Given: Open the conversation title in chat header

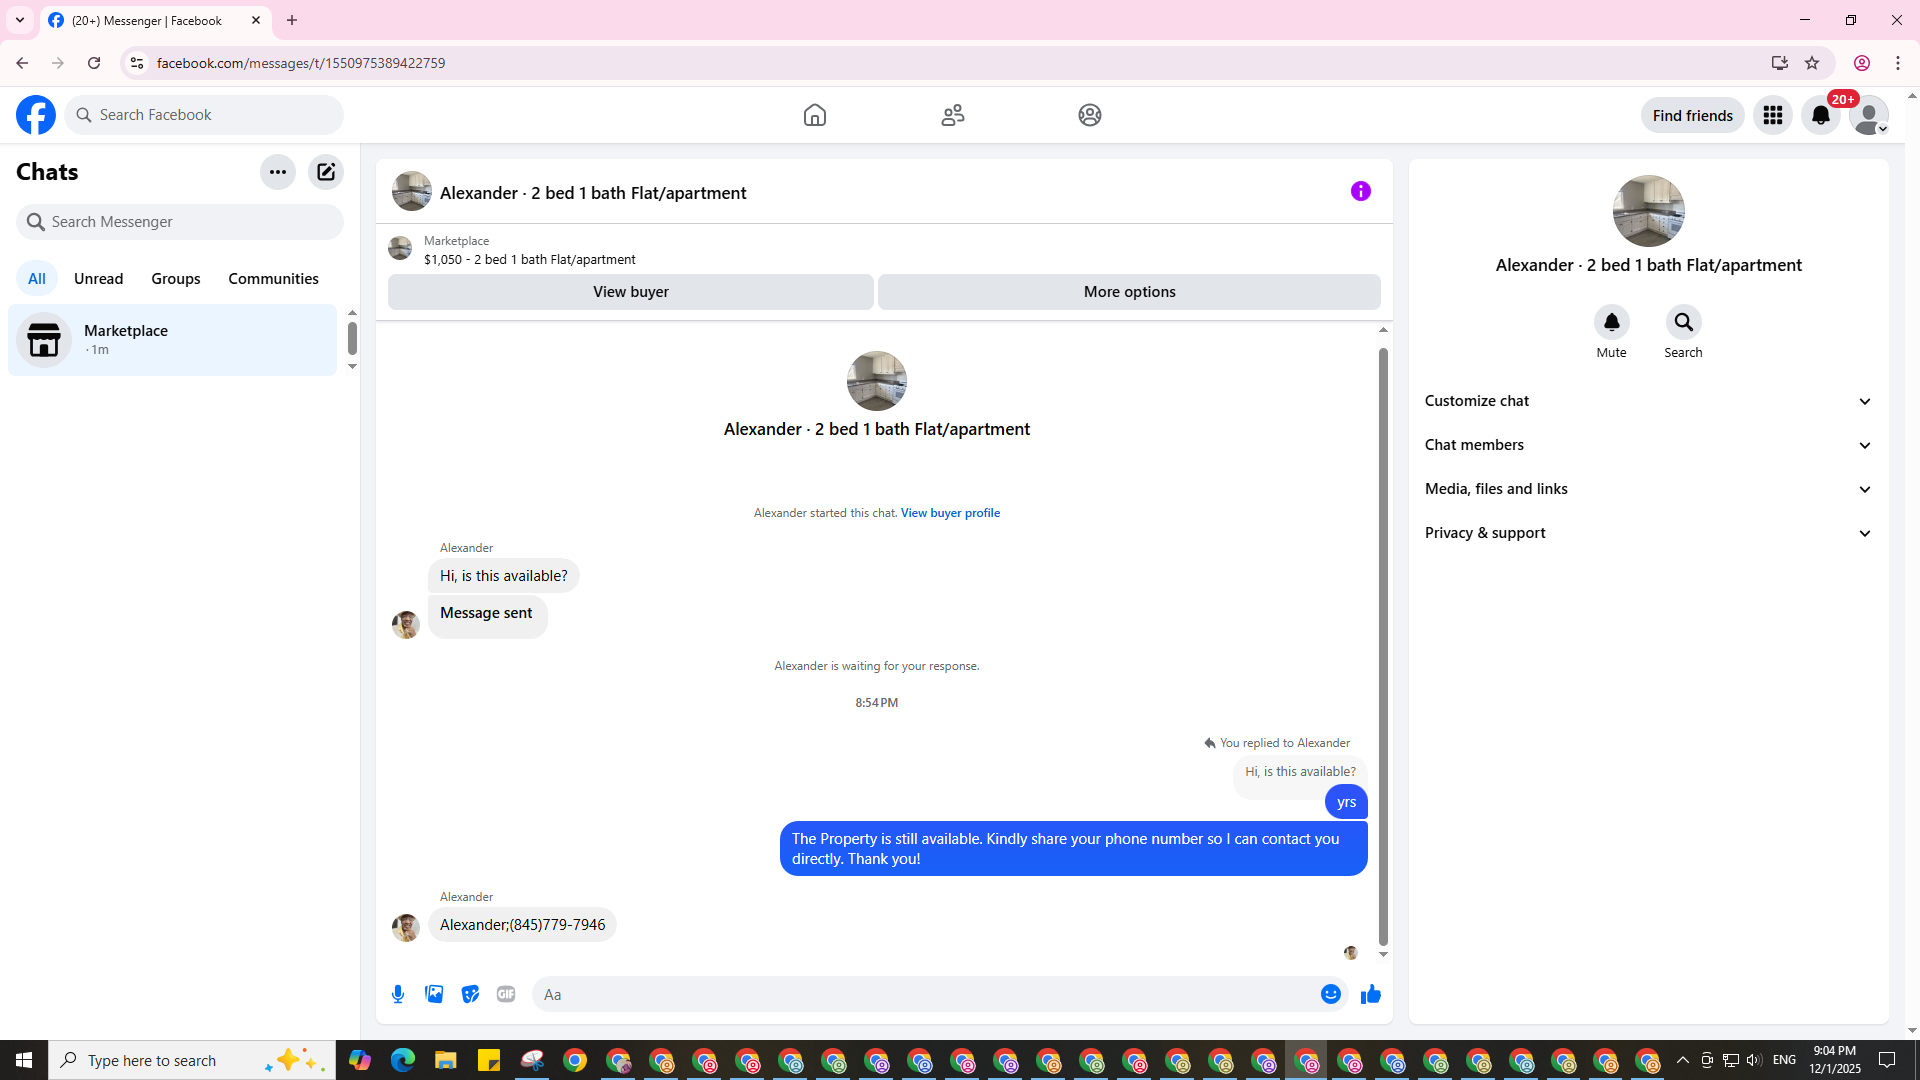Looking at the screenshot, I should (593, 193).
